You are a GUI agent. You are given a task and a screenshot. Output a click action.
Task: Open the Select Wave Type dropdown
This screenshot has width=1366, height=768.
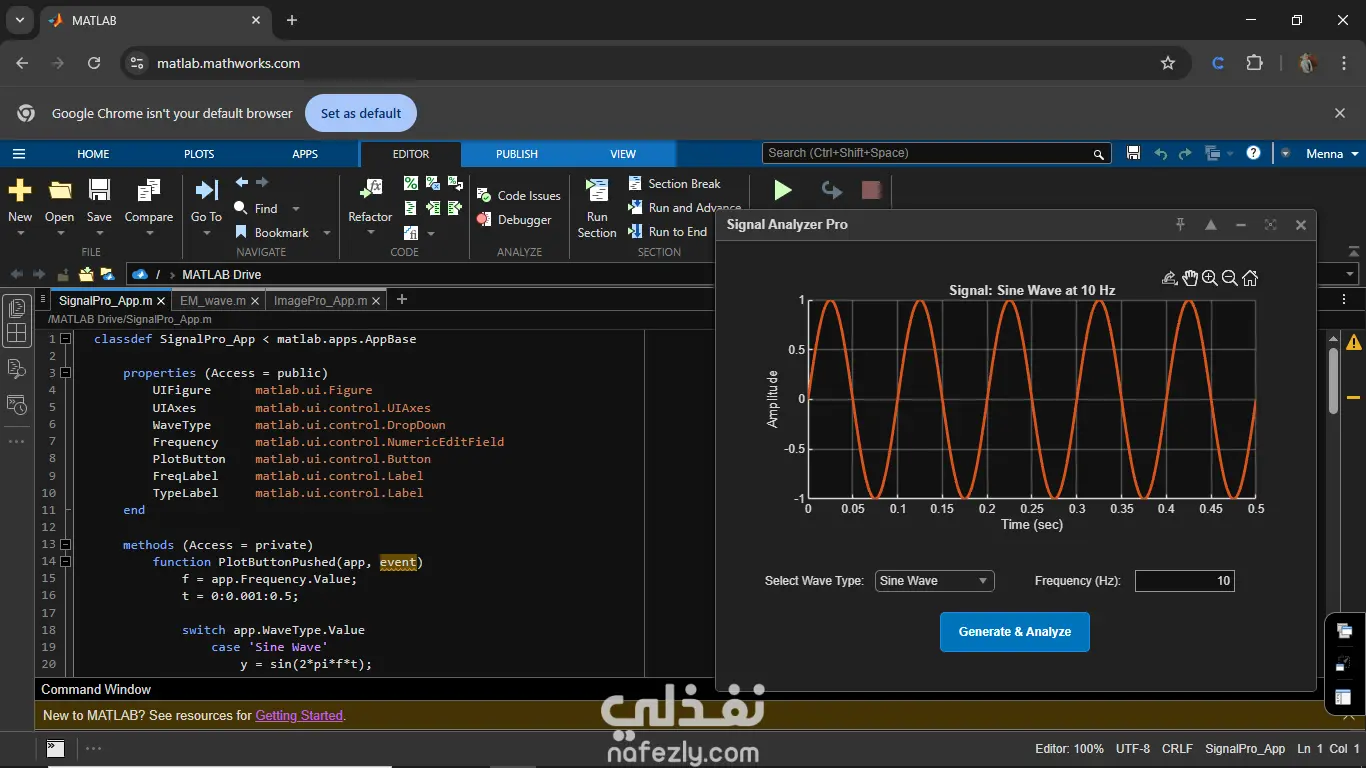[934, 581]
